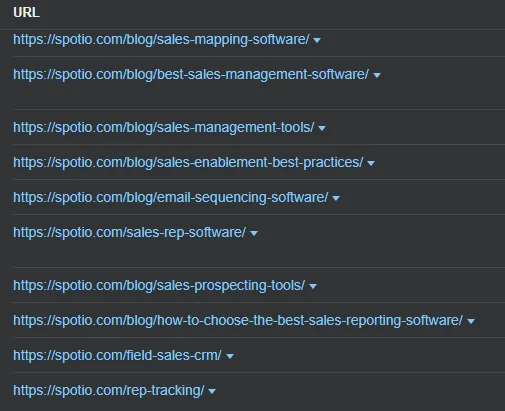Open the best-sales-management-software URL link
The width and height of the screenshot is (505, 411).
pos(191,74)
